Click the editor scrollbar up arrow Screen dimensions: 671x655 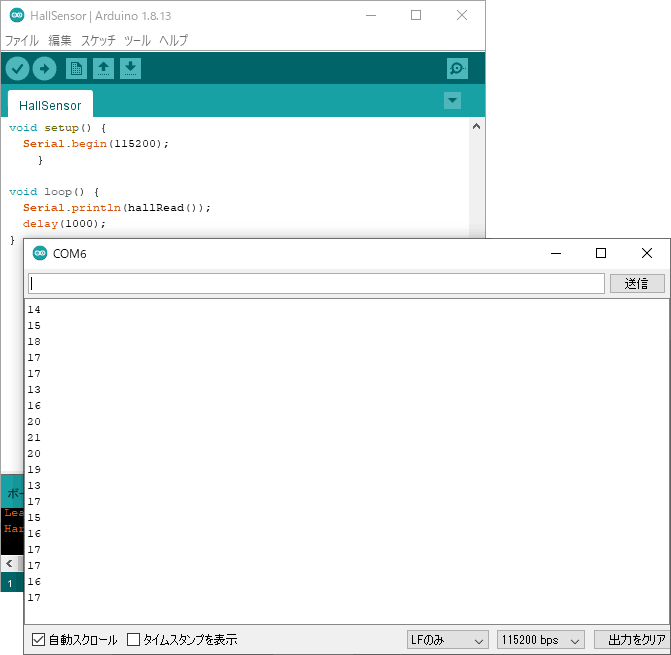[x=476, y=127]
